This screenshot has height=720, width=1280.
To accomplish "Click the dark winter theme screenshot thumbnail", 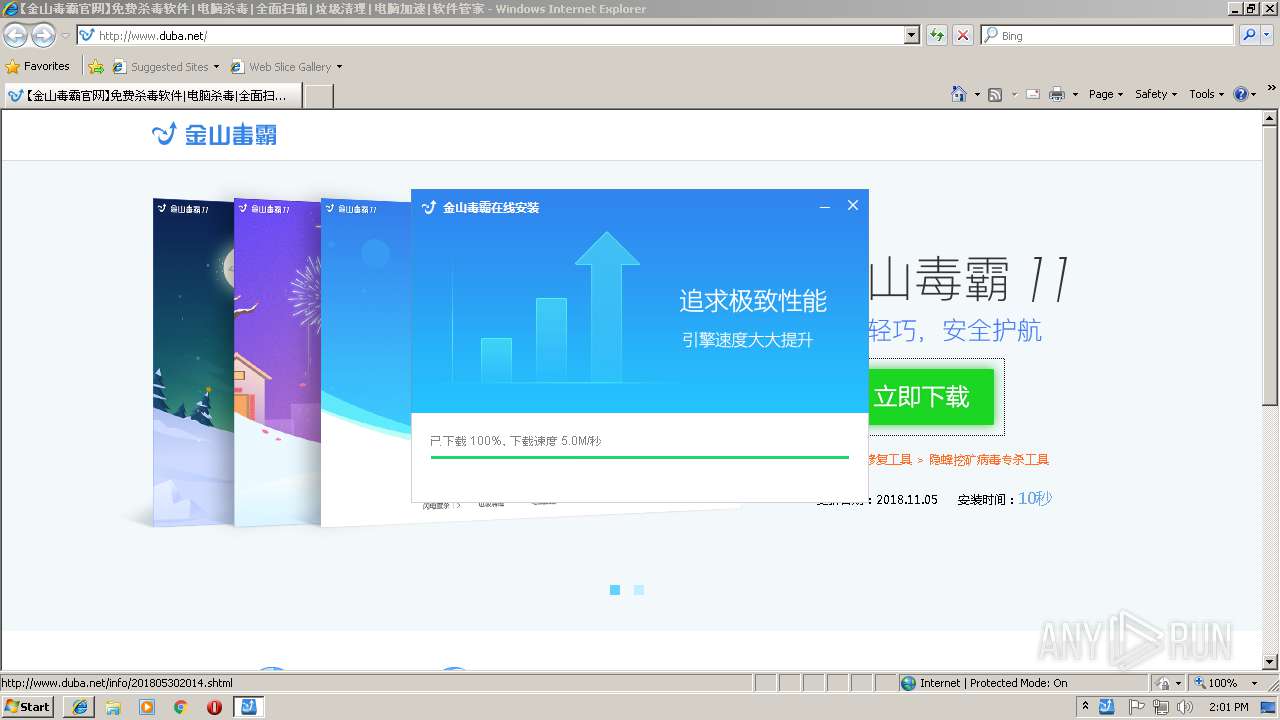I will [x=193, y=360].
